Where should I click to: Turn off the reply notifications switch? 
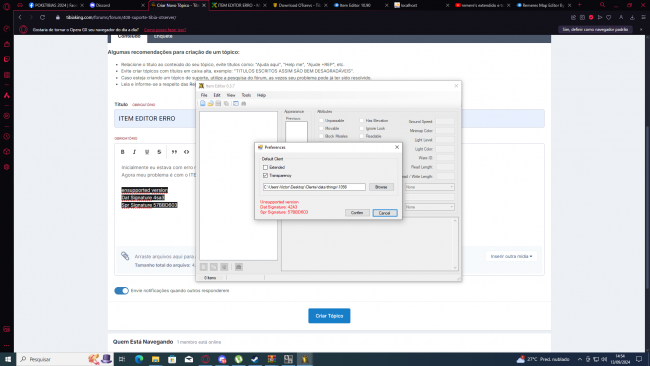[x=121, y=291]
